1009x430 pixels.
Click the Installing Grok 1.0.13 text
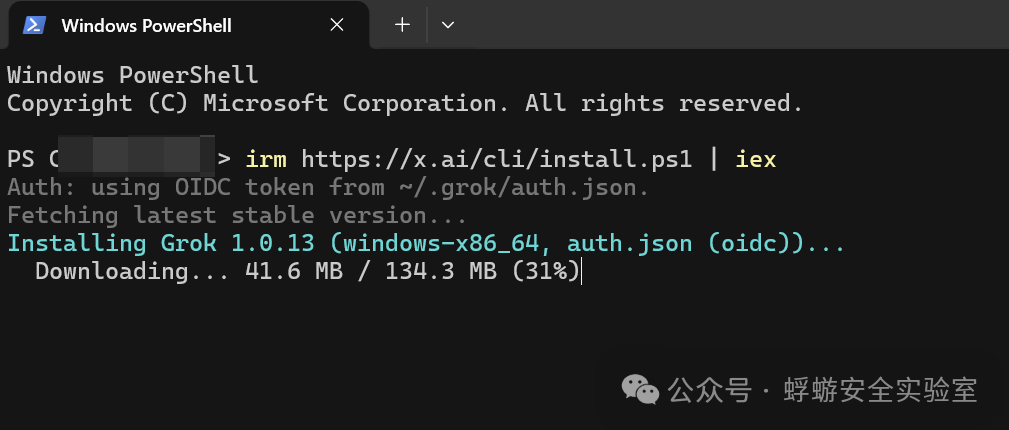[161, 243]
